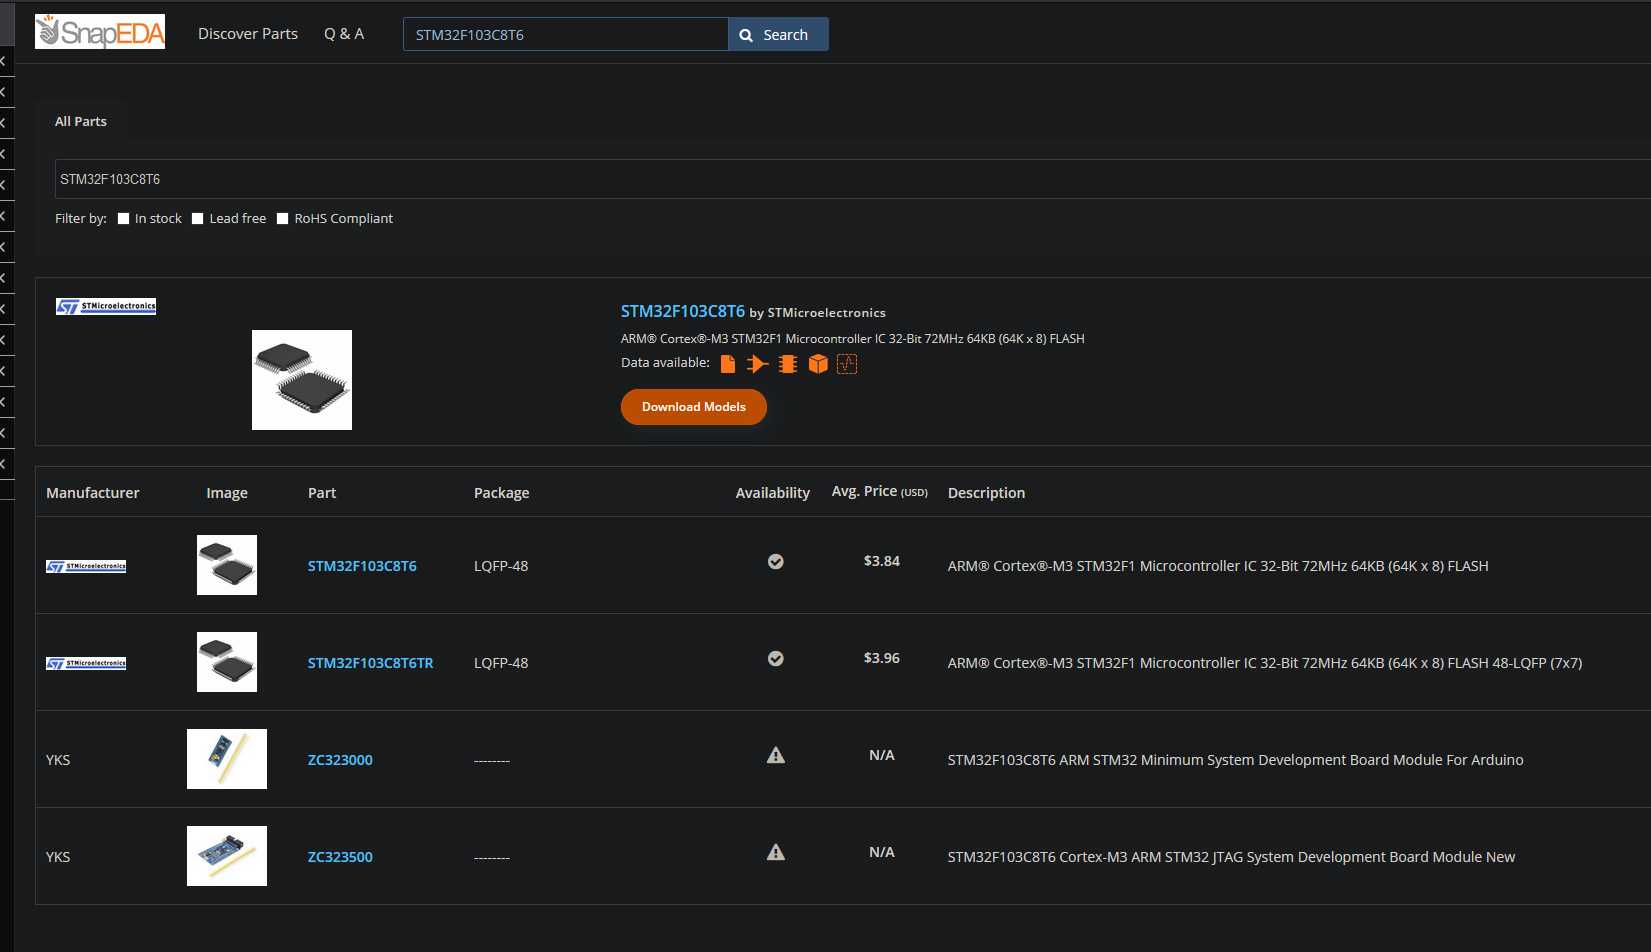Open the ZC323000 part link
This screenshot has width=1651, height=952.
click(340, 760)
